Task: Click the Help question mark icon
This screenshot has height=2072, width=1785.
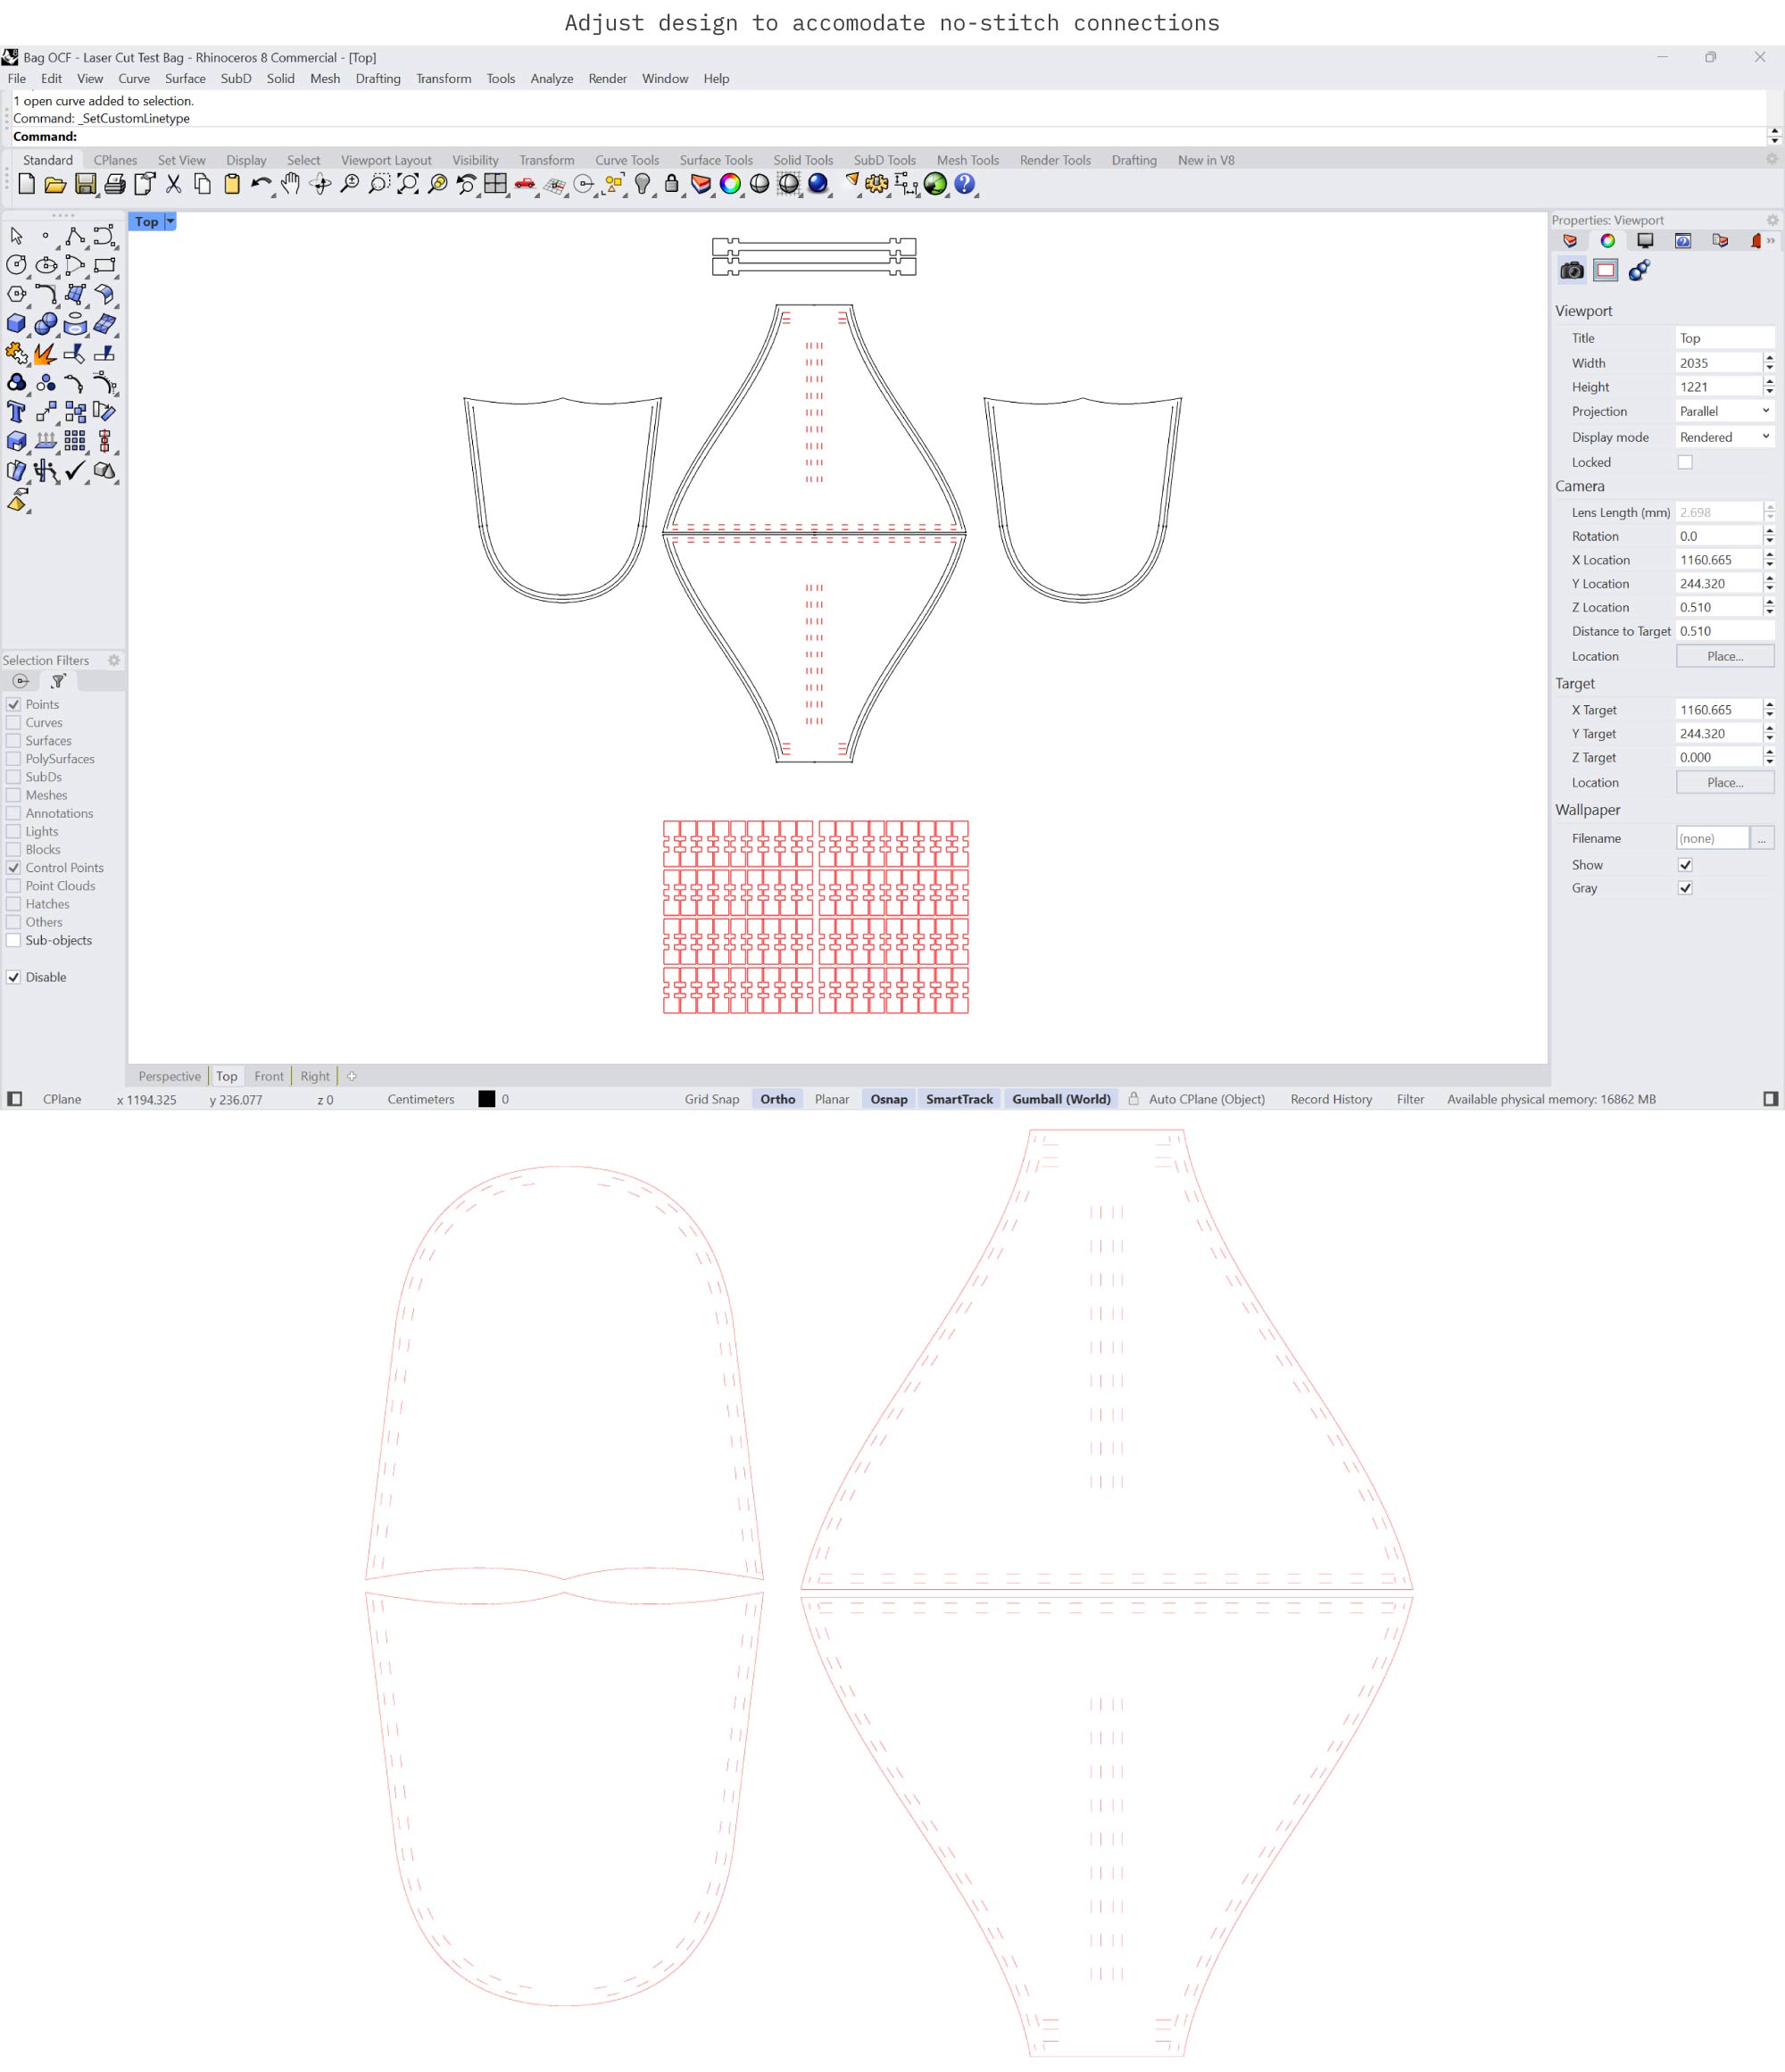Action: tap(964, 184)
